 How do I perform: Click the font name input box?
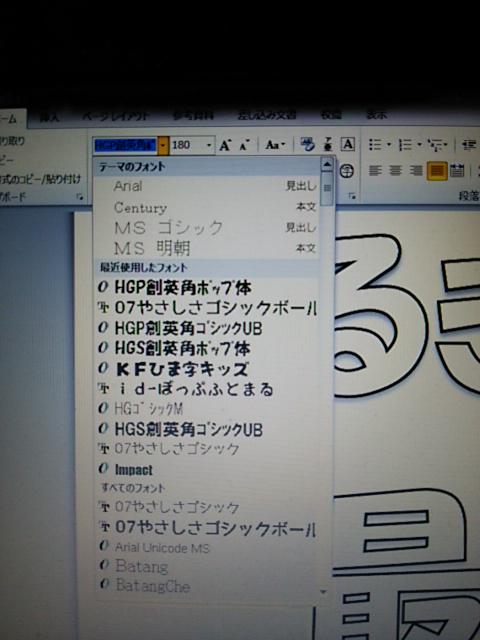(125, 145)
